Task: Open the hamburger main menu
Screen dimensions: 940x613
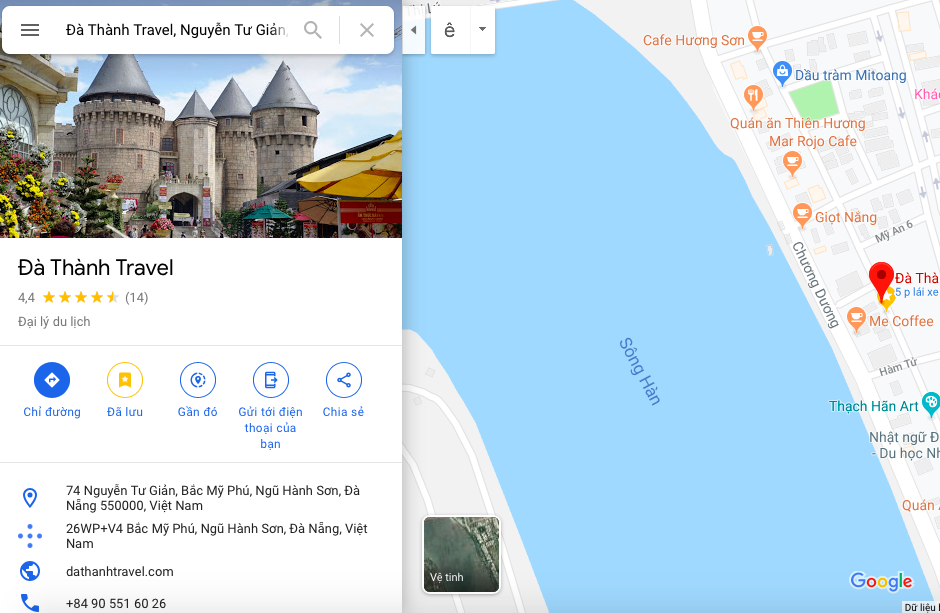Action: pos(30,30)
